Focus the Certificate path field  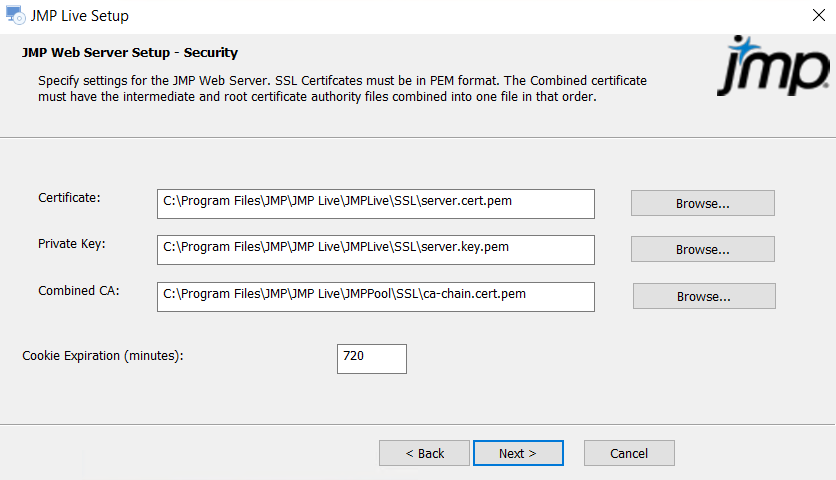coord(376,204)
